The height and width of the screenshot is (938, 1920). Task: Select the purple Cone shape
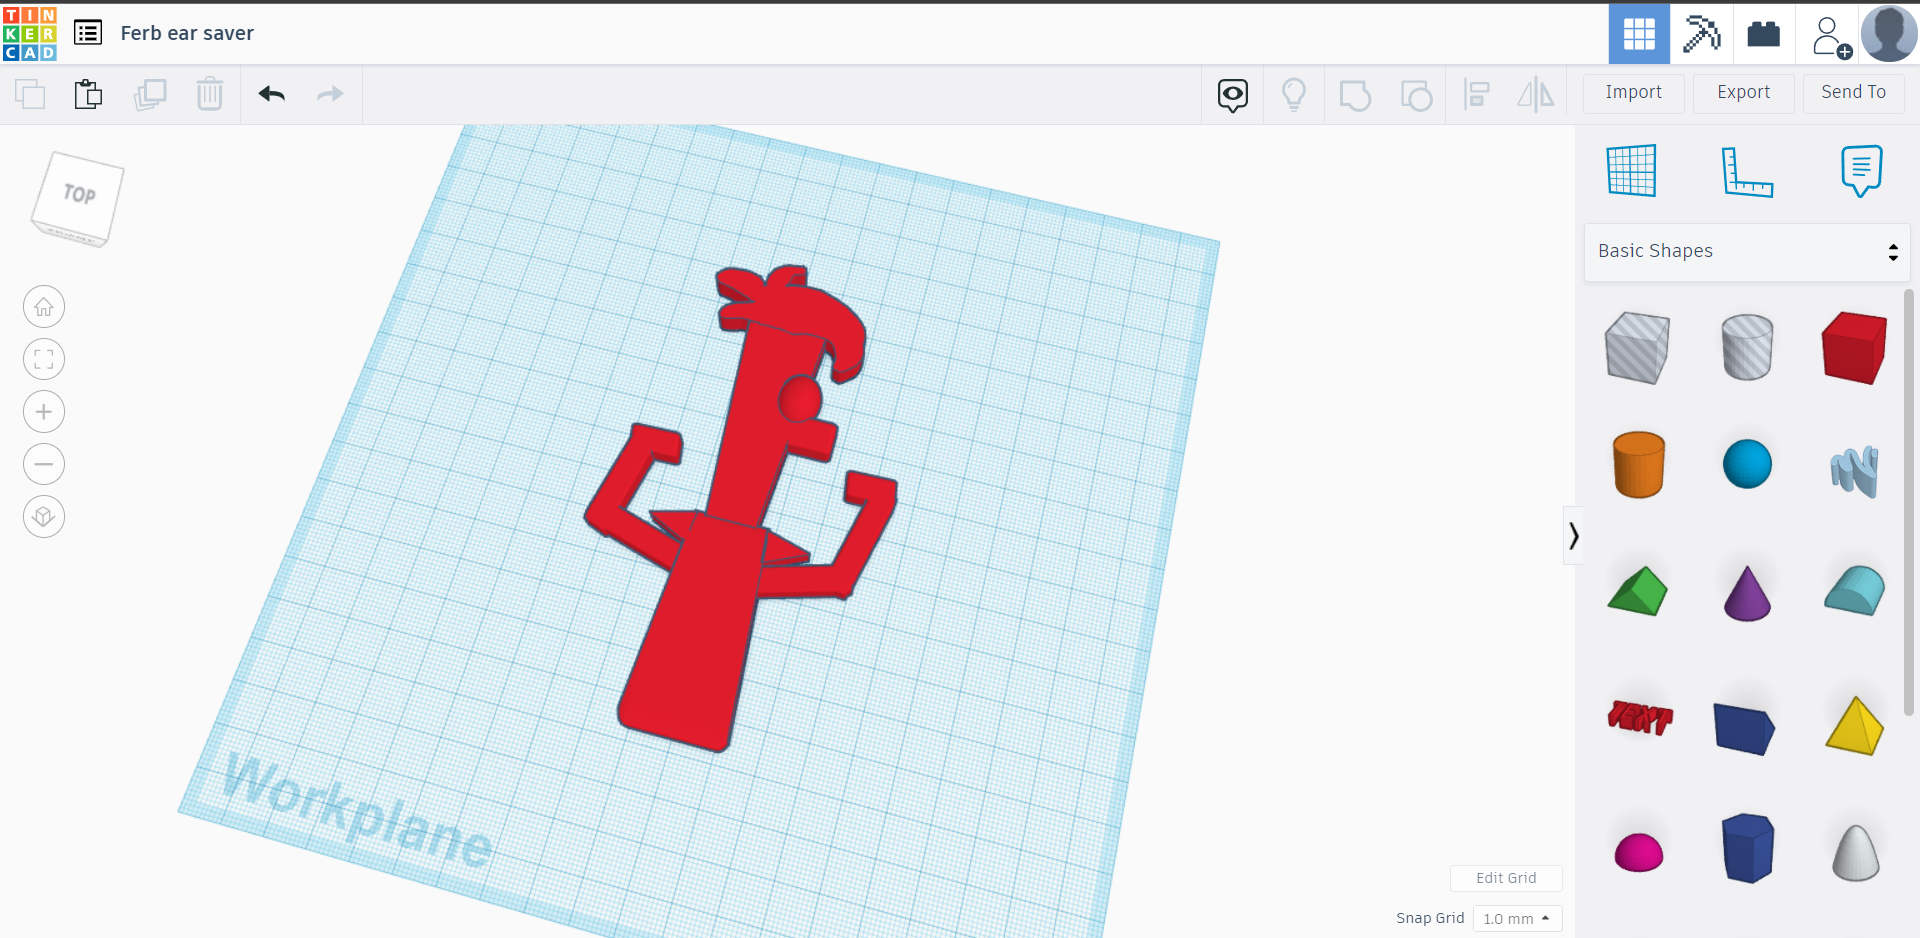click(1748, 594)
